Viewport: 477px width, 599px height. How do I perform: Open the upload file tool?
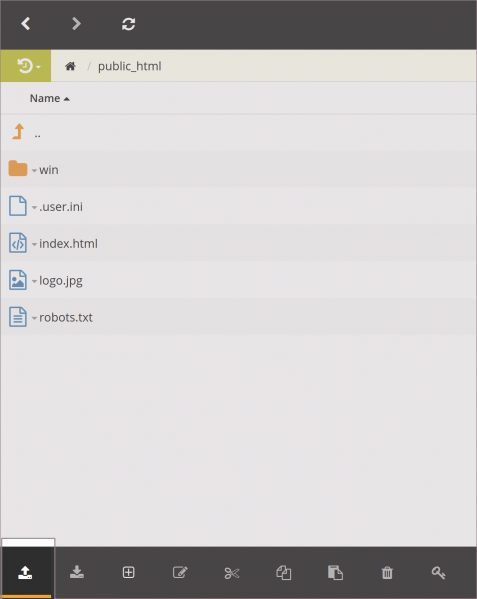coord(26,572)
